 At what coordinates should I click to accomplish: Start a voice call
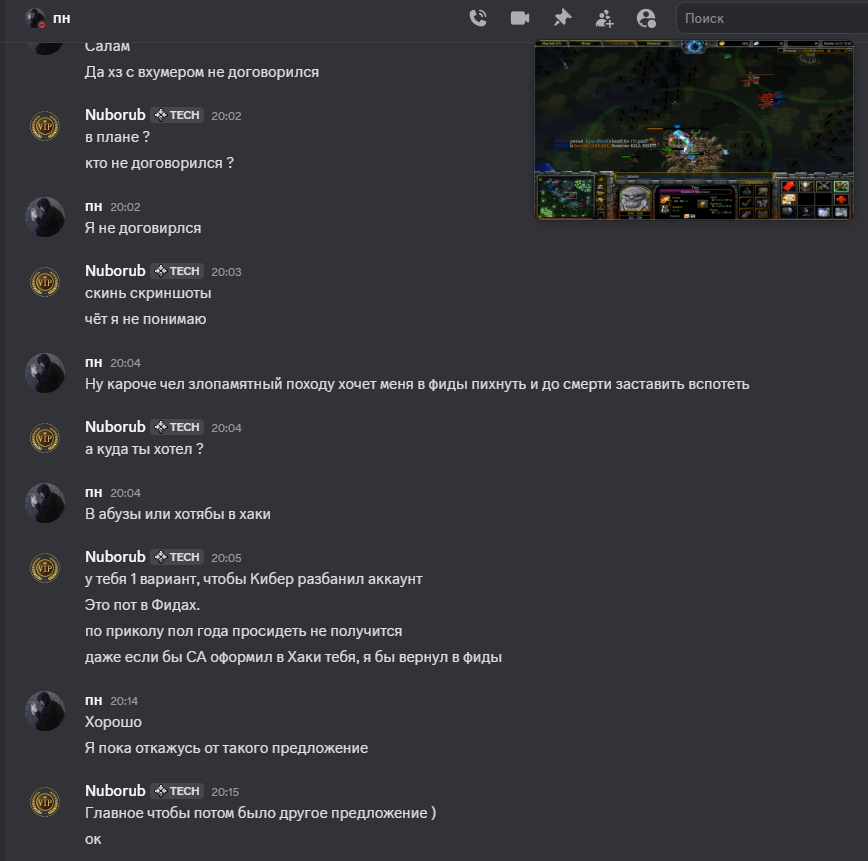[x=478, y=18]
